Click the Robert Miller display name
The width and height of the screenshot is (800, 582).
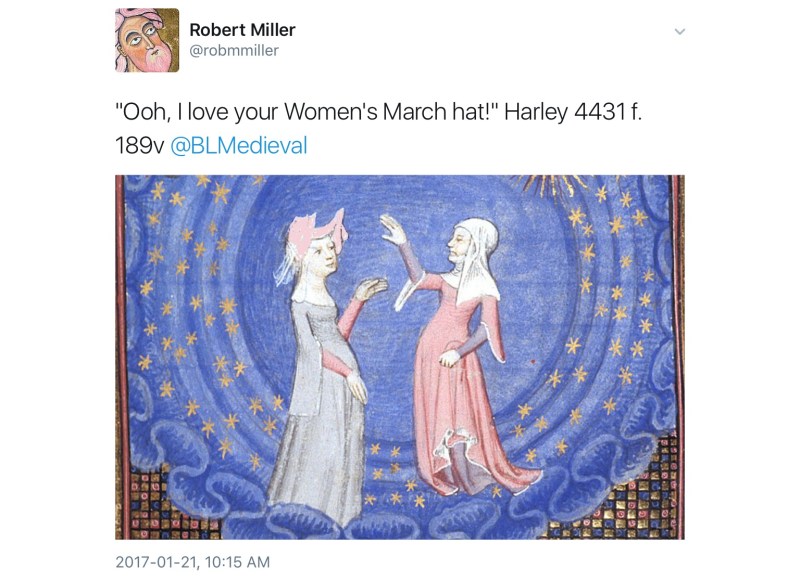[x=242, y=30]
